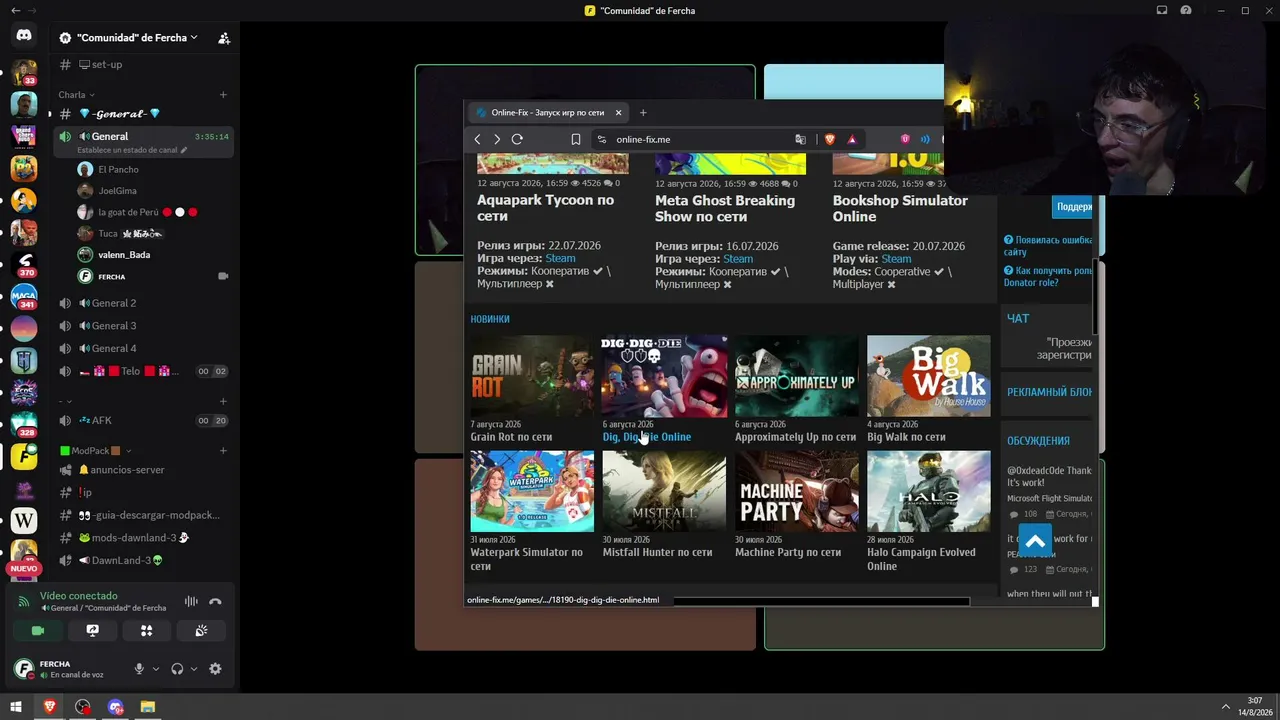Image resolution: width=1280 pixels, height=720 pixels.
Task: Edit the channel status pencil icon
Action: coord(184,150)
